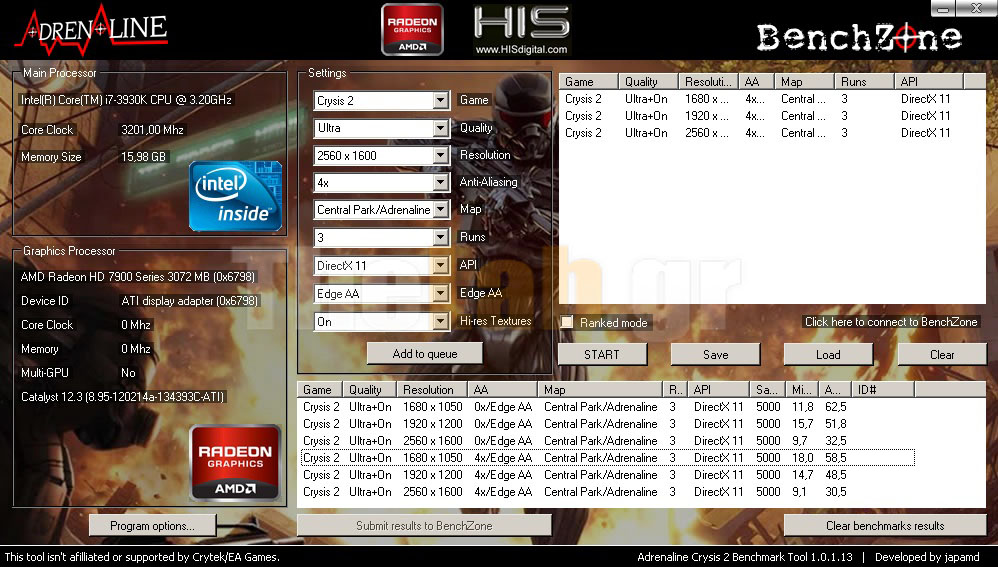Click the Radeon Graphics AMD badge in header
Screen dimensions: 998x567
click(411, 28)
